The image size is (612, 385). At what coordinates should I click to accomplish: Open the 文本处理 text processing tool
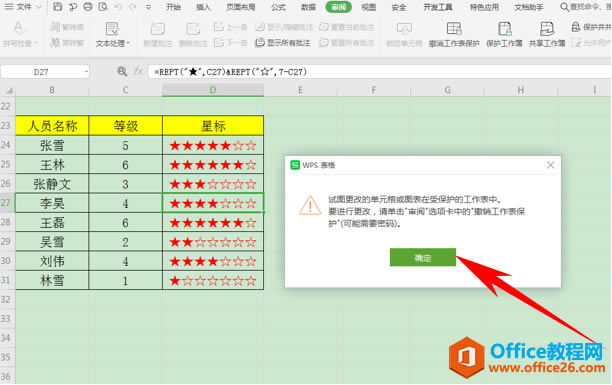pos(112,34)
